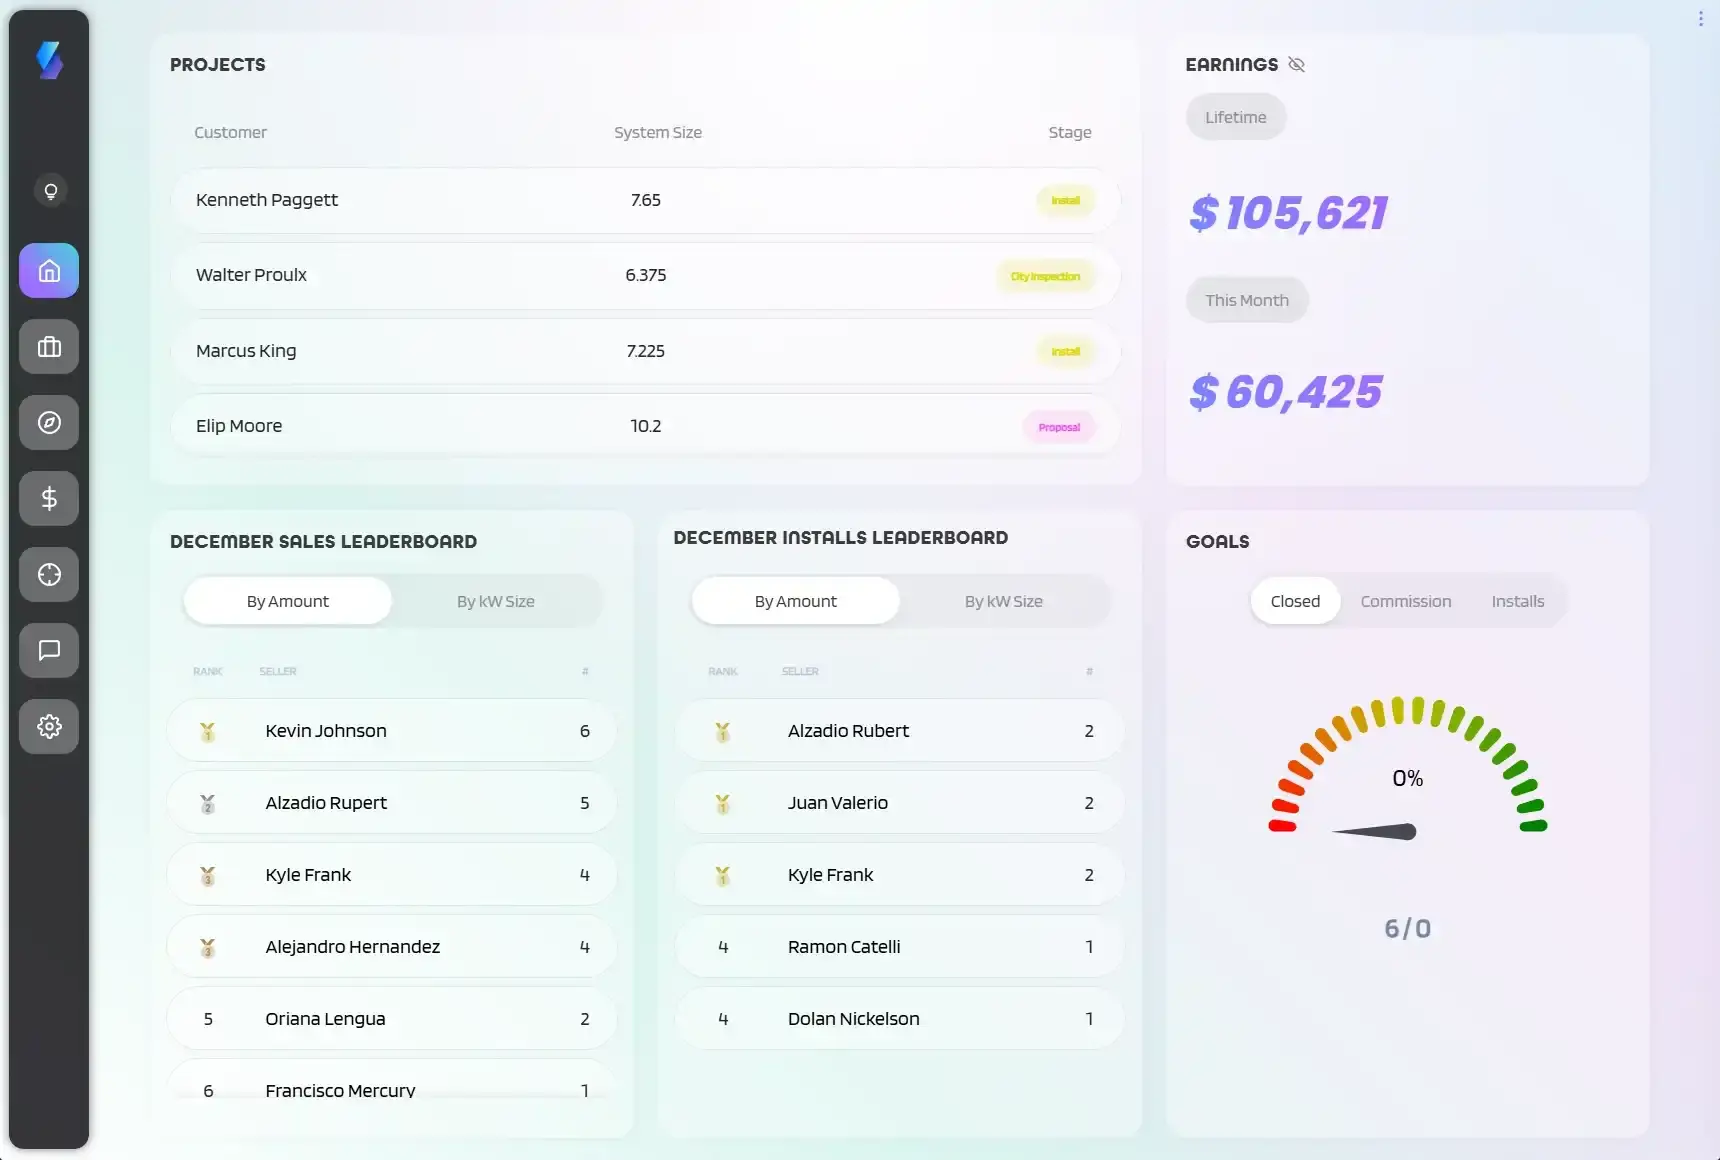The height and width of the screenshot is (1160, 1720).
Task: Click the $105,621 lifetime earnings amount
Action: pyautogui.click(x=1288, y=213)
